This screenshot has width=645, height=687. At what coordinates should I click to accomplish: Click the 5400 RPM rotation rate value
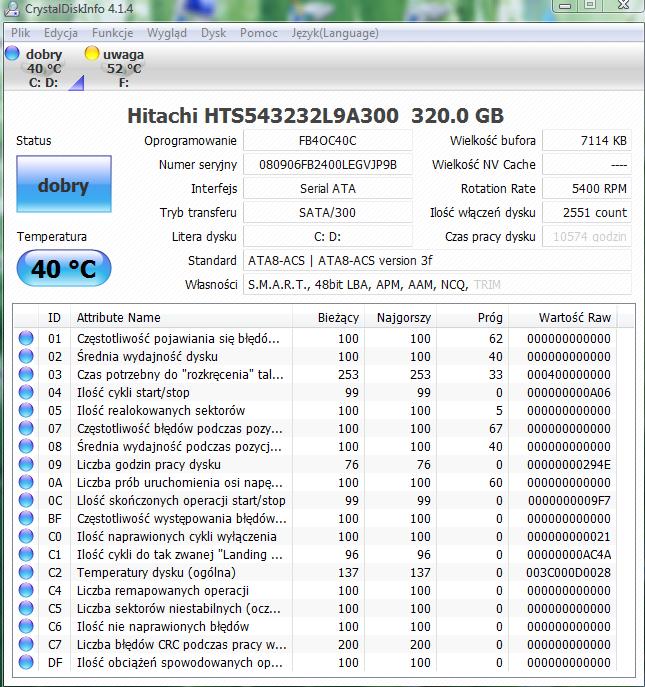[587, 189]
